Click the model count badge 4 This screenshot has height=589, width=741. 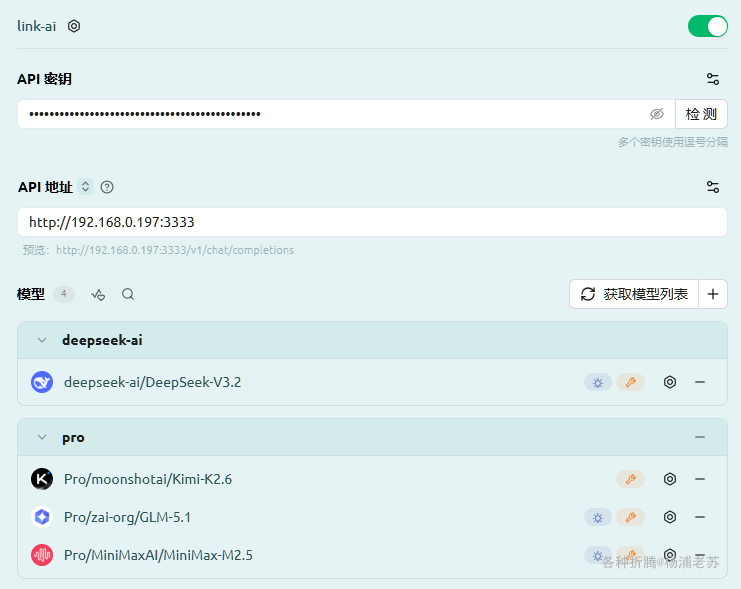pos(64,294)
